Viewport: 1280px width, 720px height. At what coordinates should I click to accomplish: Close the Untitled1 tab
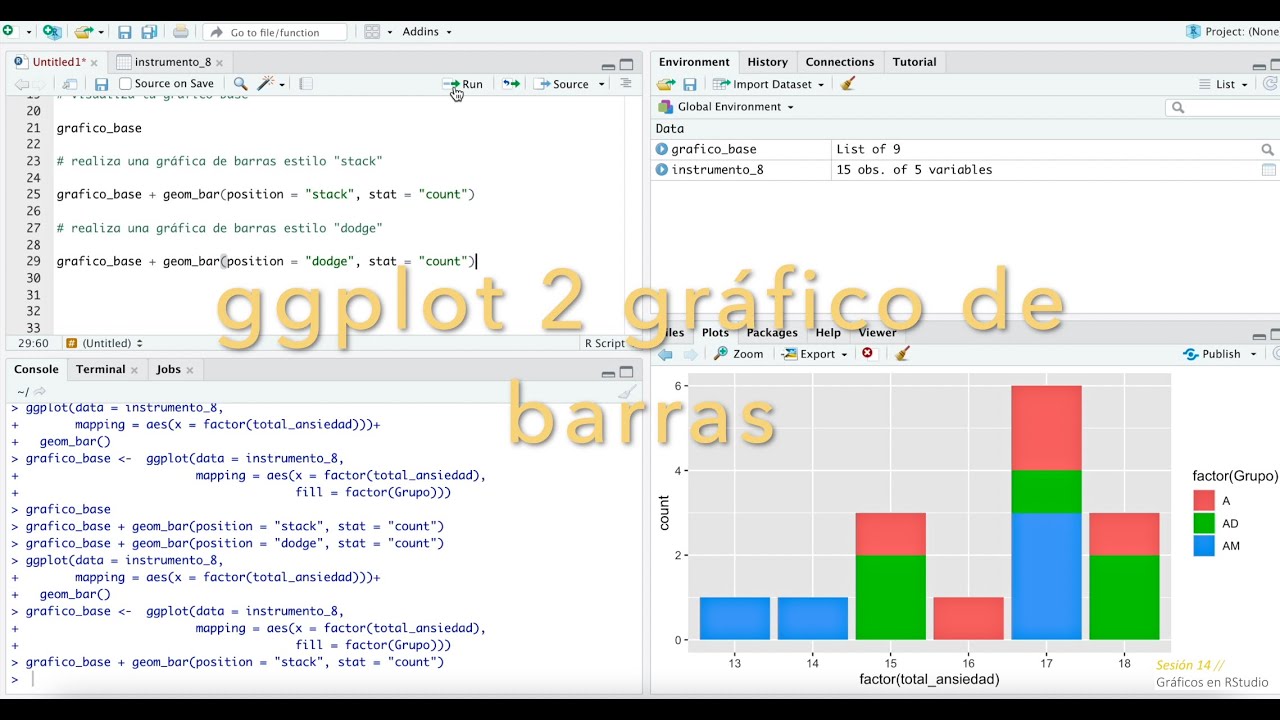94,63
